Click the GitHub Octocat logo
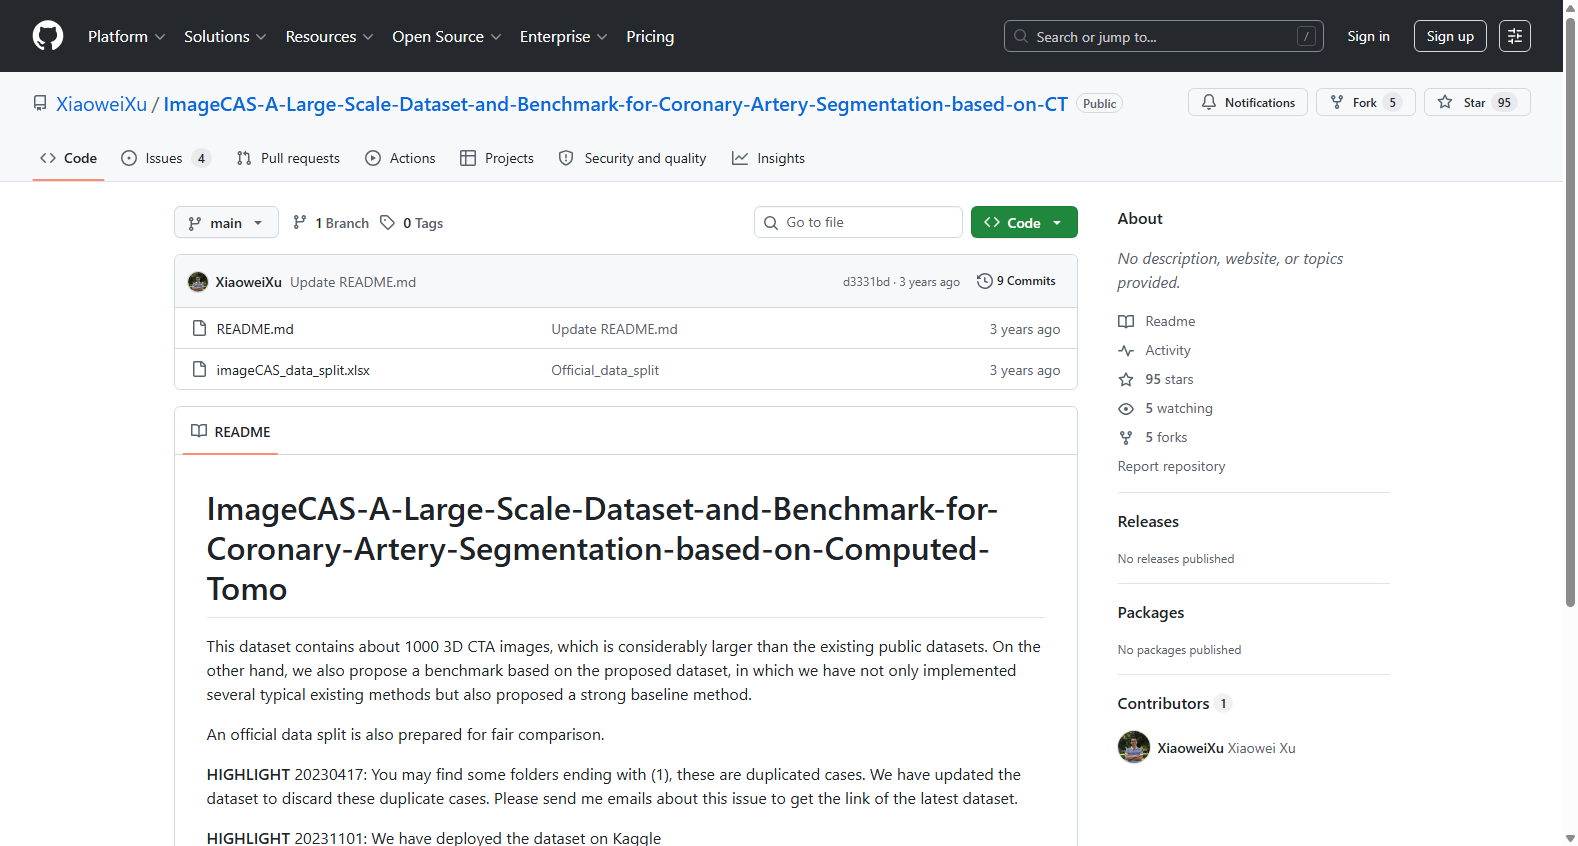 48,36
